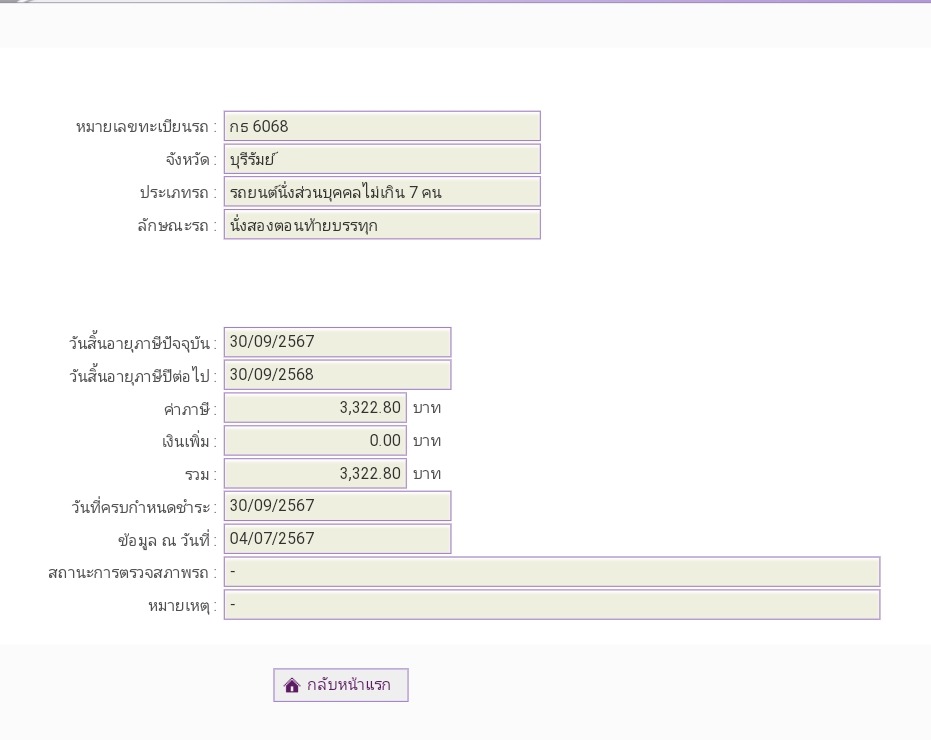Click the ประเภทรถ vehicle type field
Viewport: 931px width, 740px height.
coord(382,191)
